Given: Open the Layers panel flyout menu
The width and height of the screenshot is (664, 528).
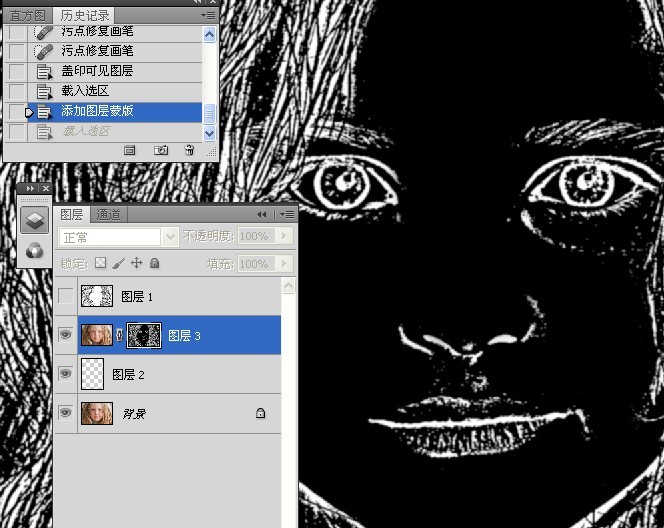Looking at the screenshot, I should pos(287,215).
